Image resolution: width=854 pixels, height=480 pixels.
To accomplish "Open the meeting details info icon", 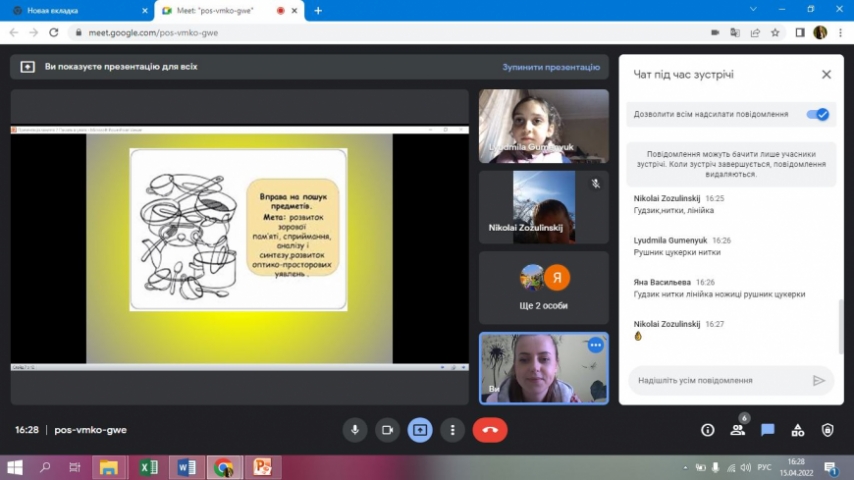I will click(707, 430).
